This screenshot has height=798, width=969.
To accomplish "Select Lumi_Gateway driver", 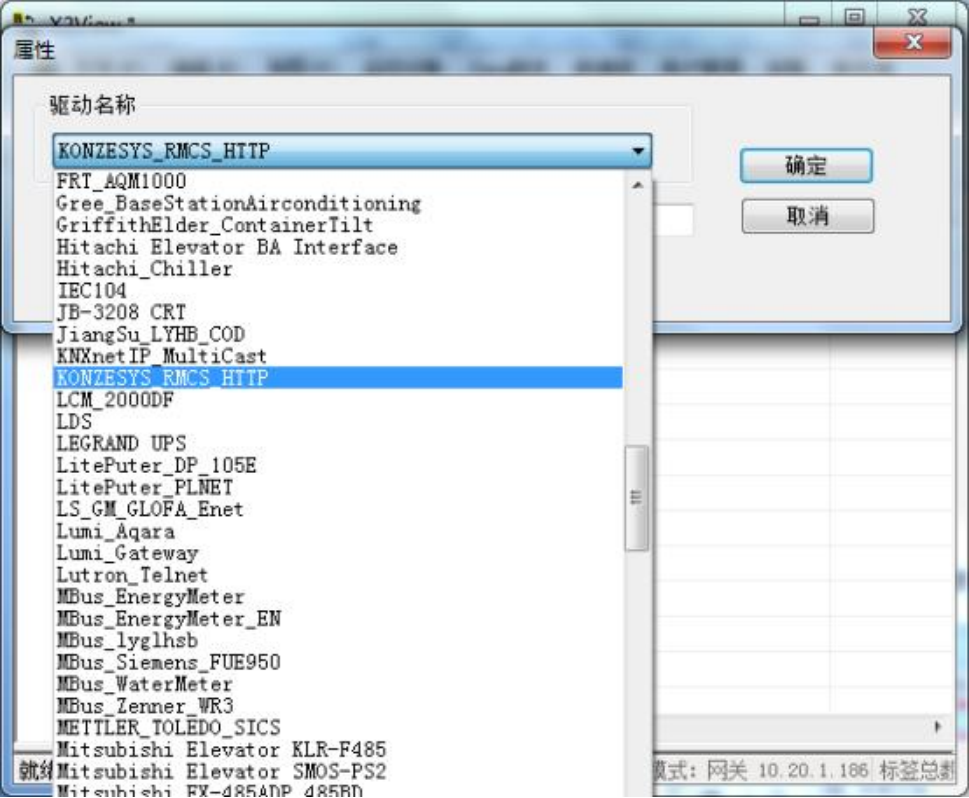I will (337, 553).
